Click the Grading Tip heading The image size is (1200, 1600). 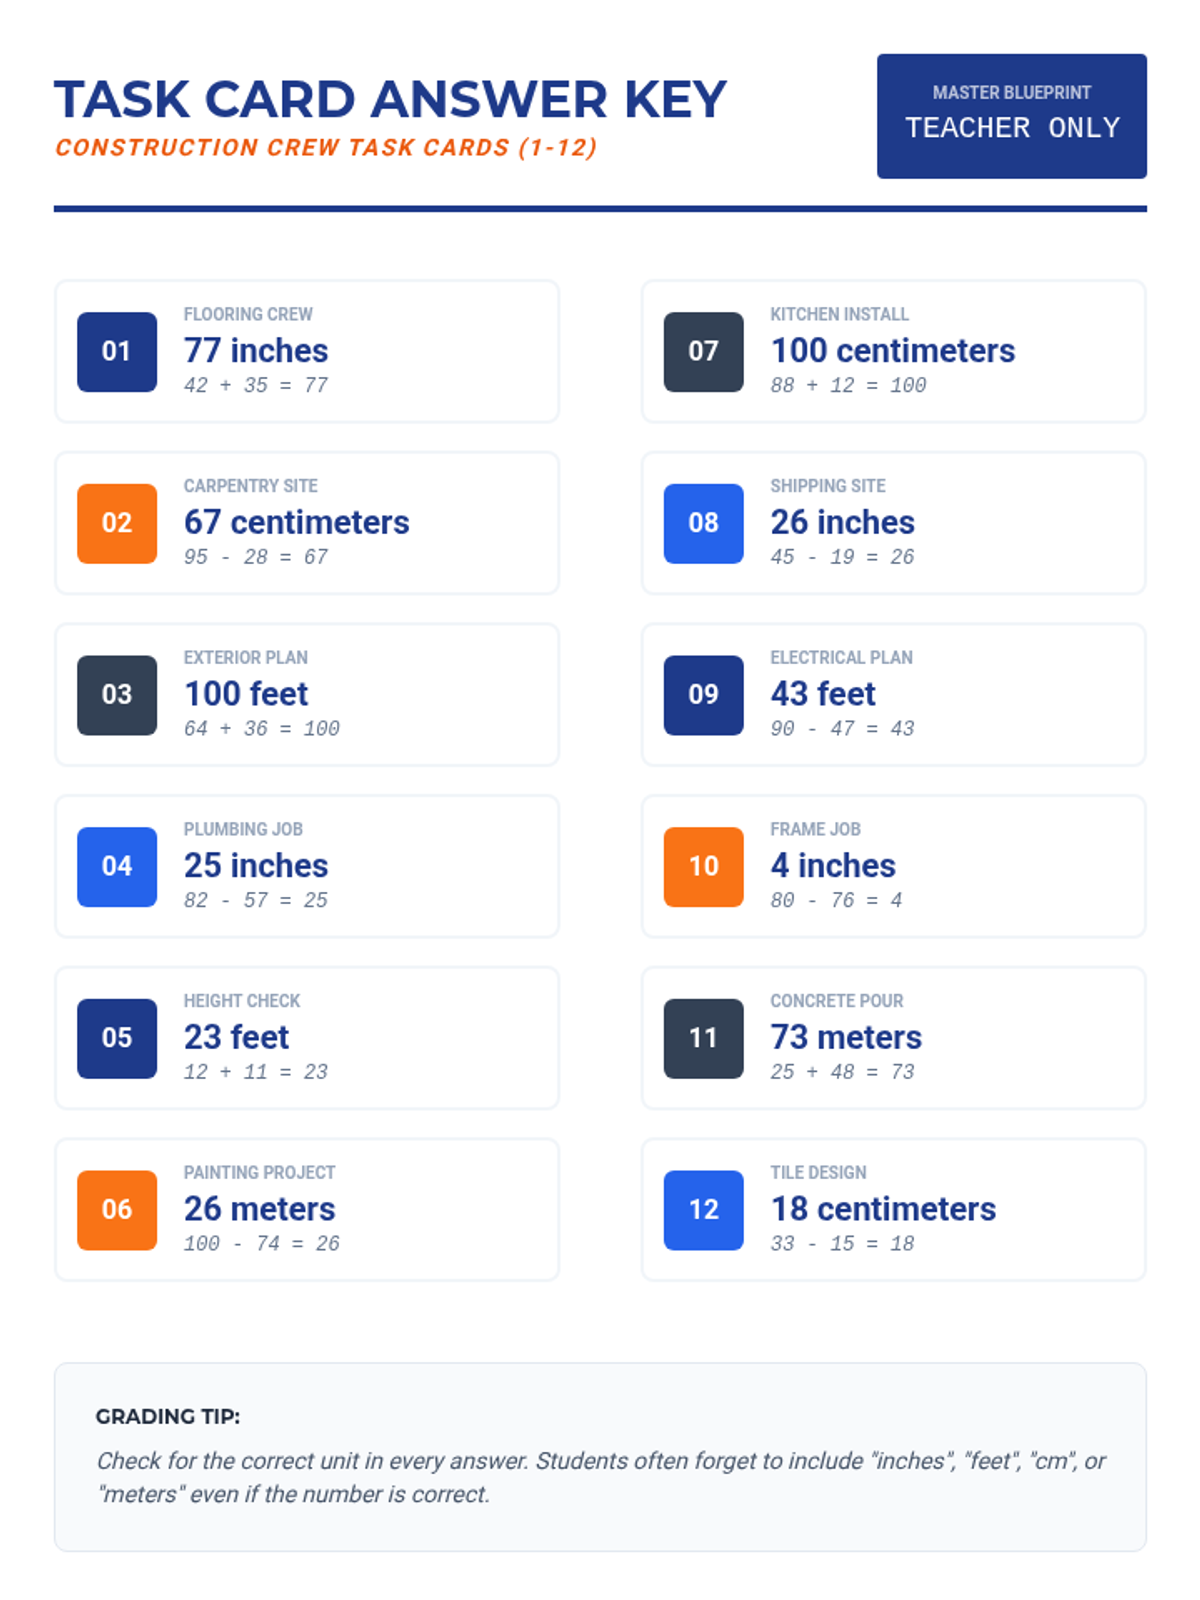pos(167,1416)
